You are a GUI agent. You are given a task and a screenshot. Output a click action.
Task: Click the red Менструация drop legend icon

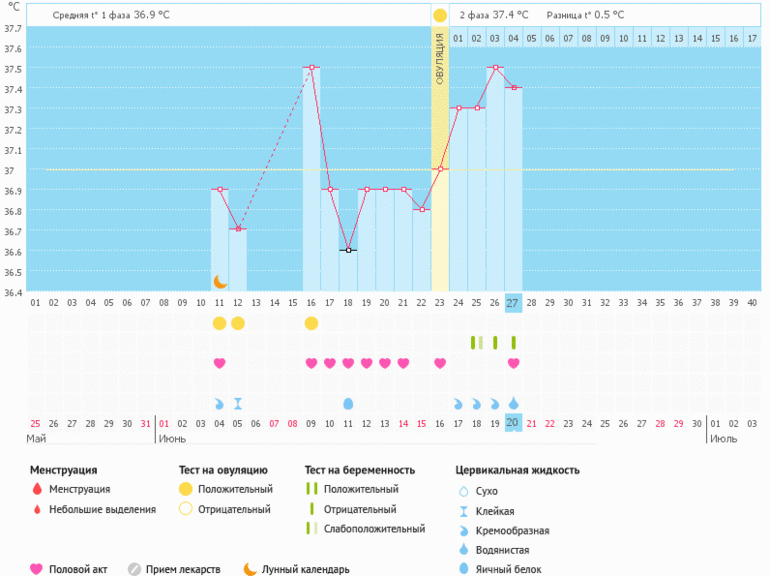click(x=37, y=489)
